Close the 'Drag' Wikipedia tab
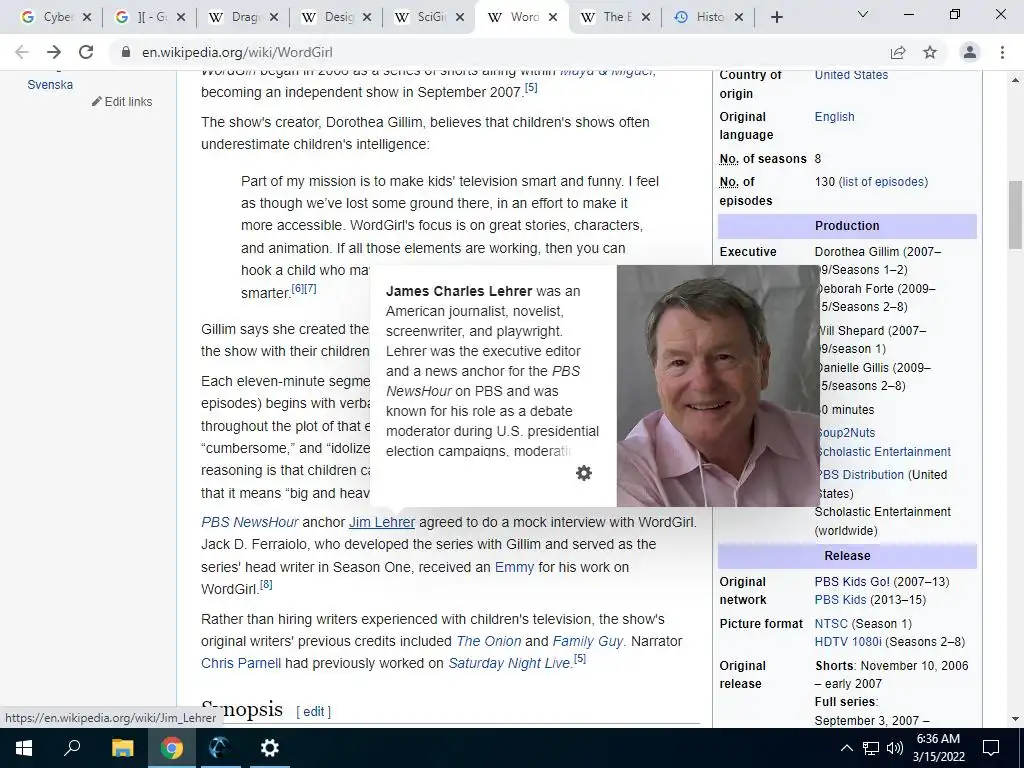1024x768 pixels. point(274,18)
